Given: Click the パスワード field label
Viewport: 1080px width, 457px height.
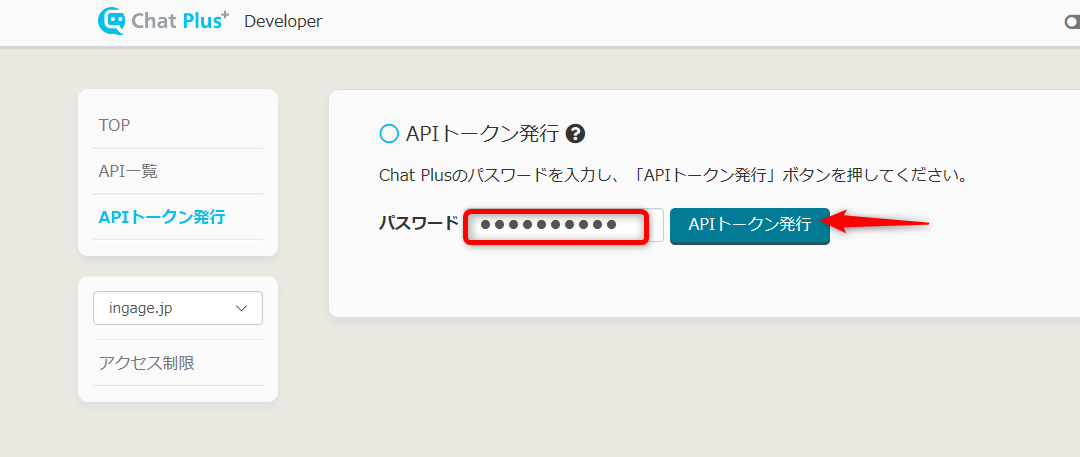Looking at the screenshot, I should click(418, 224).
